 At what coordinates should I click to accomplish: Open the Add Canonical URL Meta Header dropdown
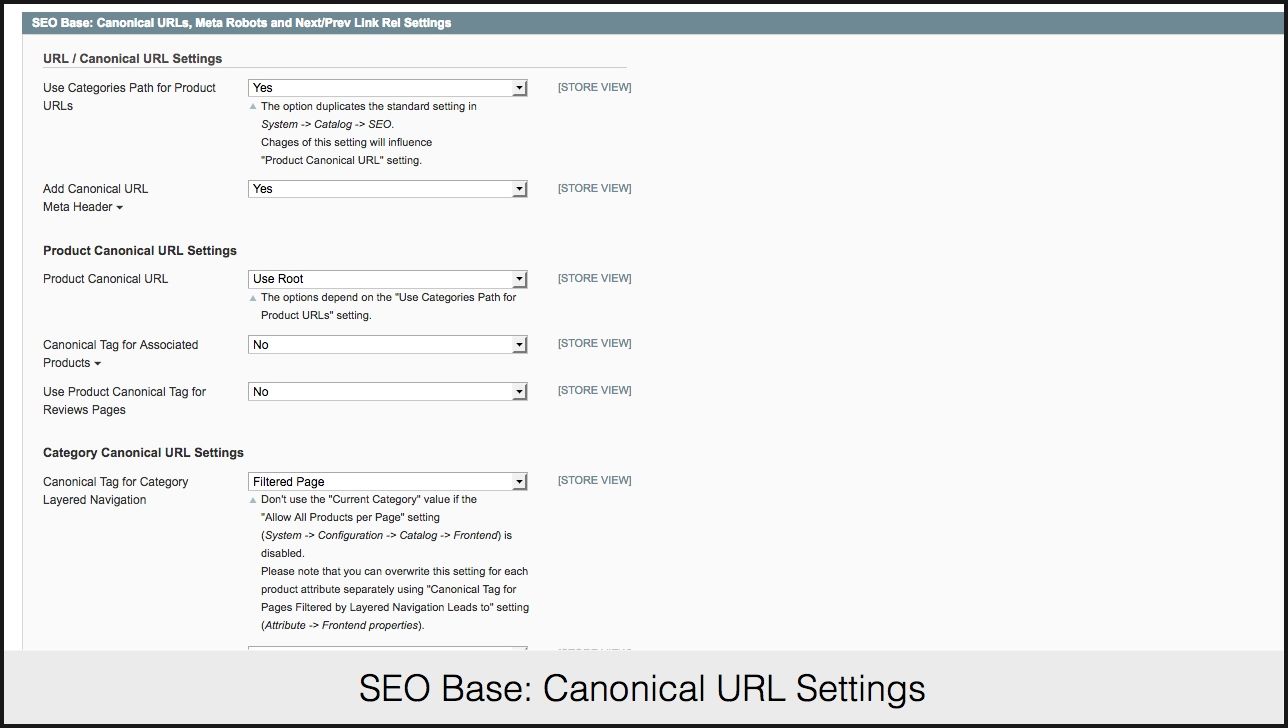[x=387, y=189]
